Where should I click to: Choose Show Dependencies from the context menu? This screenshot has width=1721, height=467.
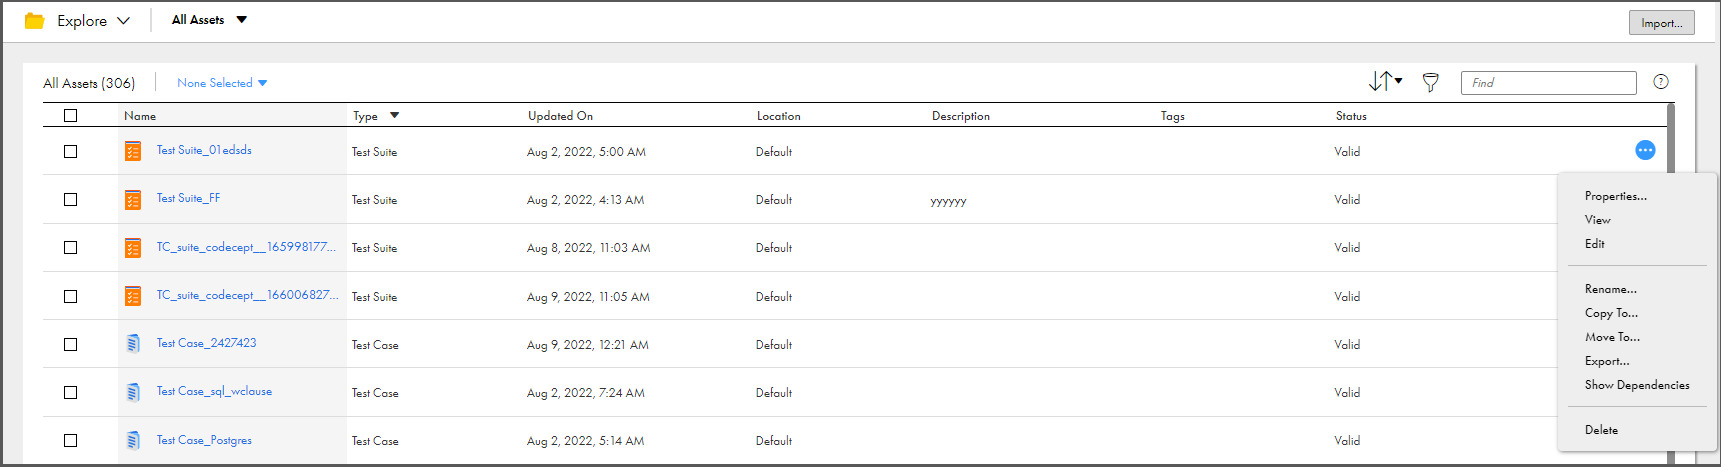tap(1637, 385)
